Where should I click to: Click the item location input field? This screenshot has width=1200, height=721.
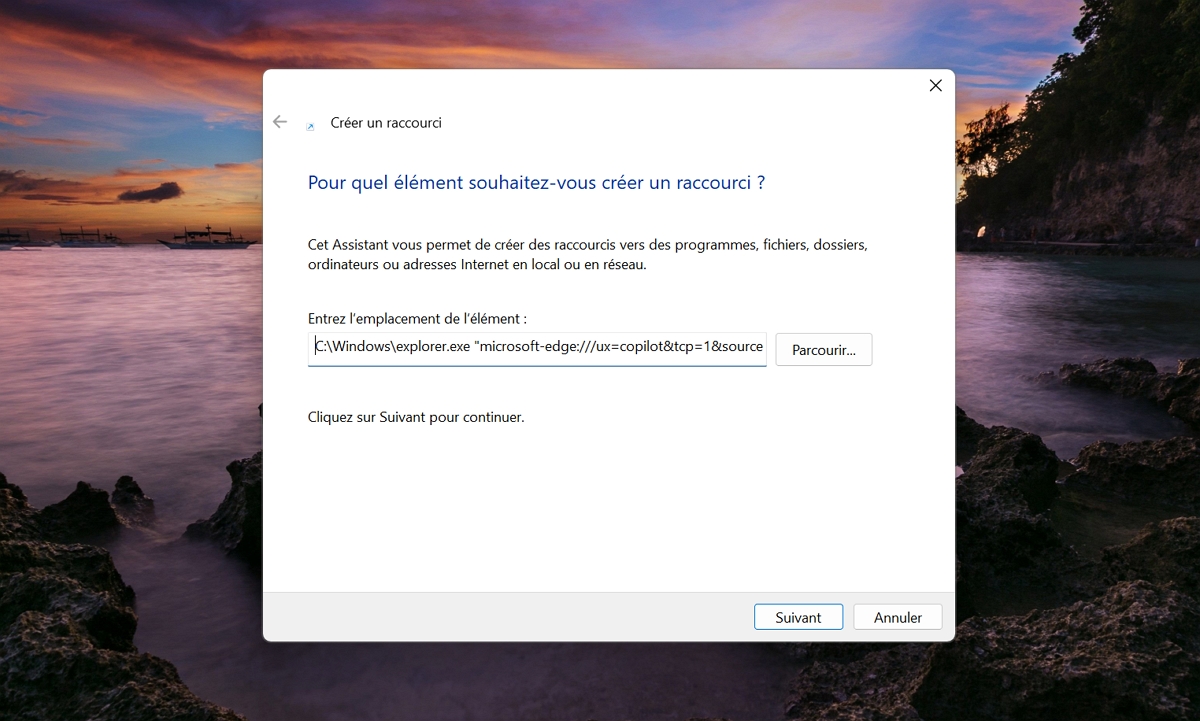tap(537, 349)
